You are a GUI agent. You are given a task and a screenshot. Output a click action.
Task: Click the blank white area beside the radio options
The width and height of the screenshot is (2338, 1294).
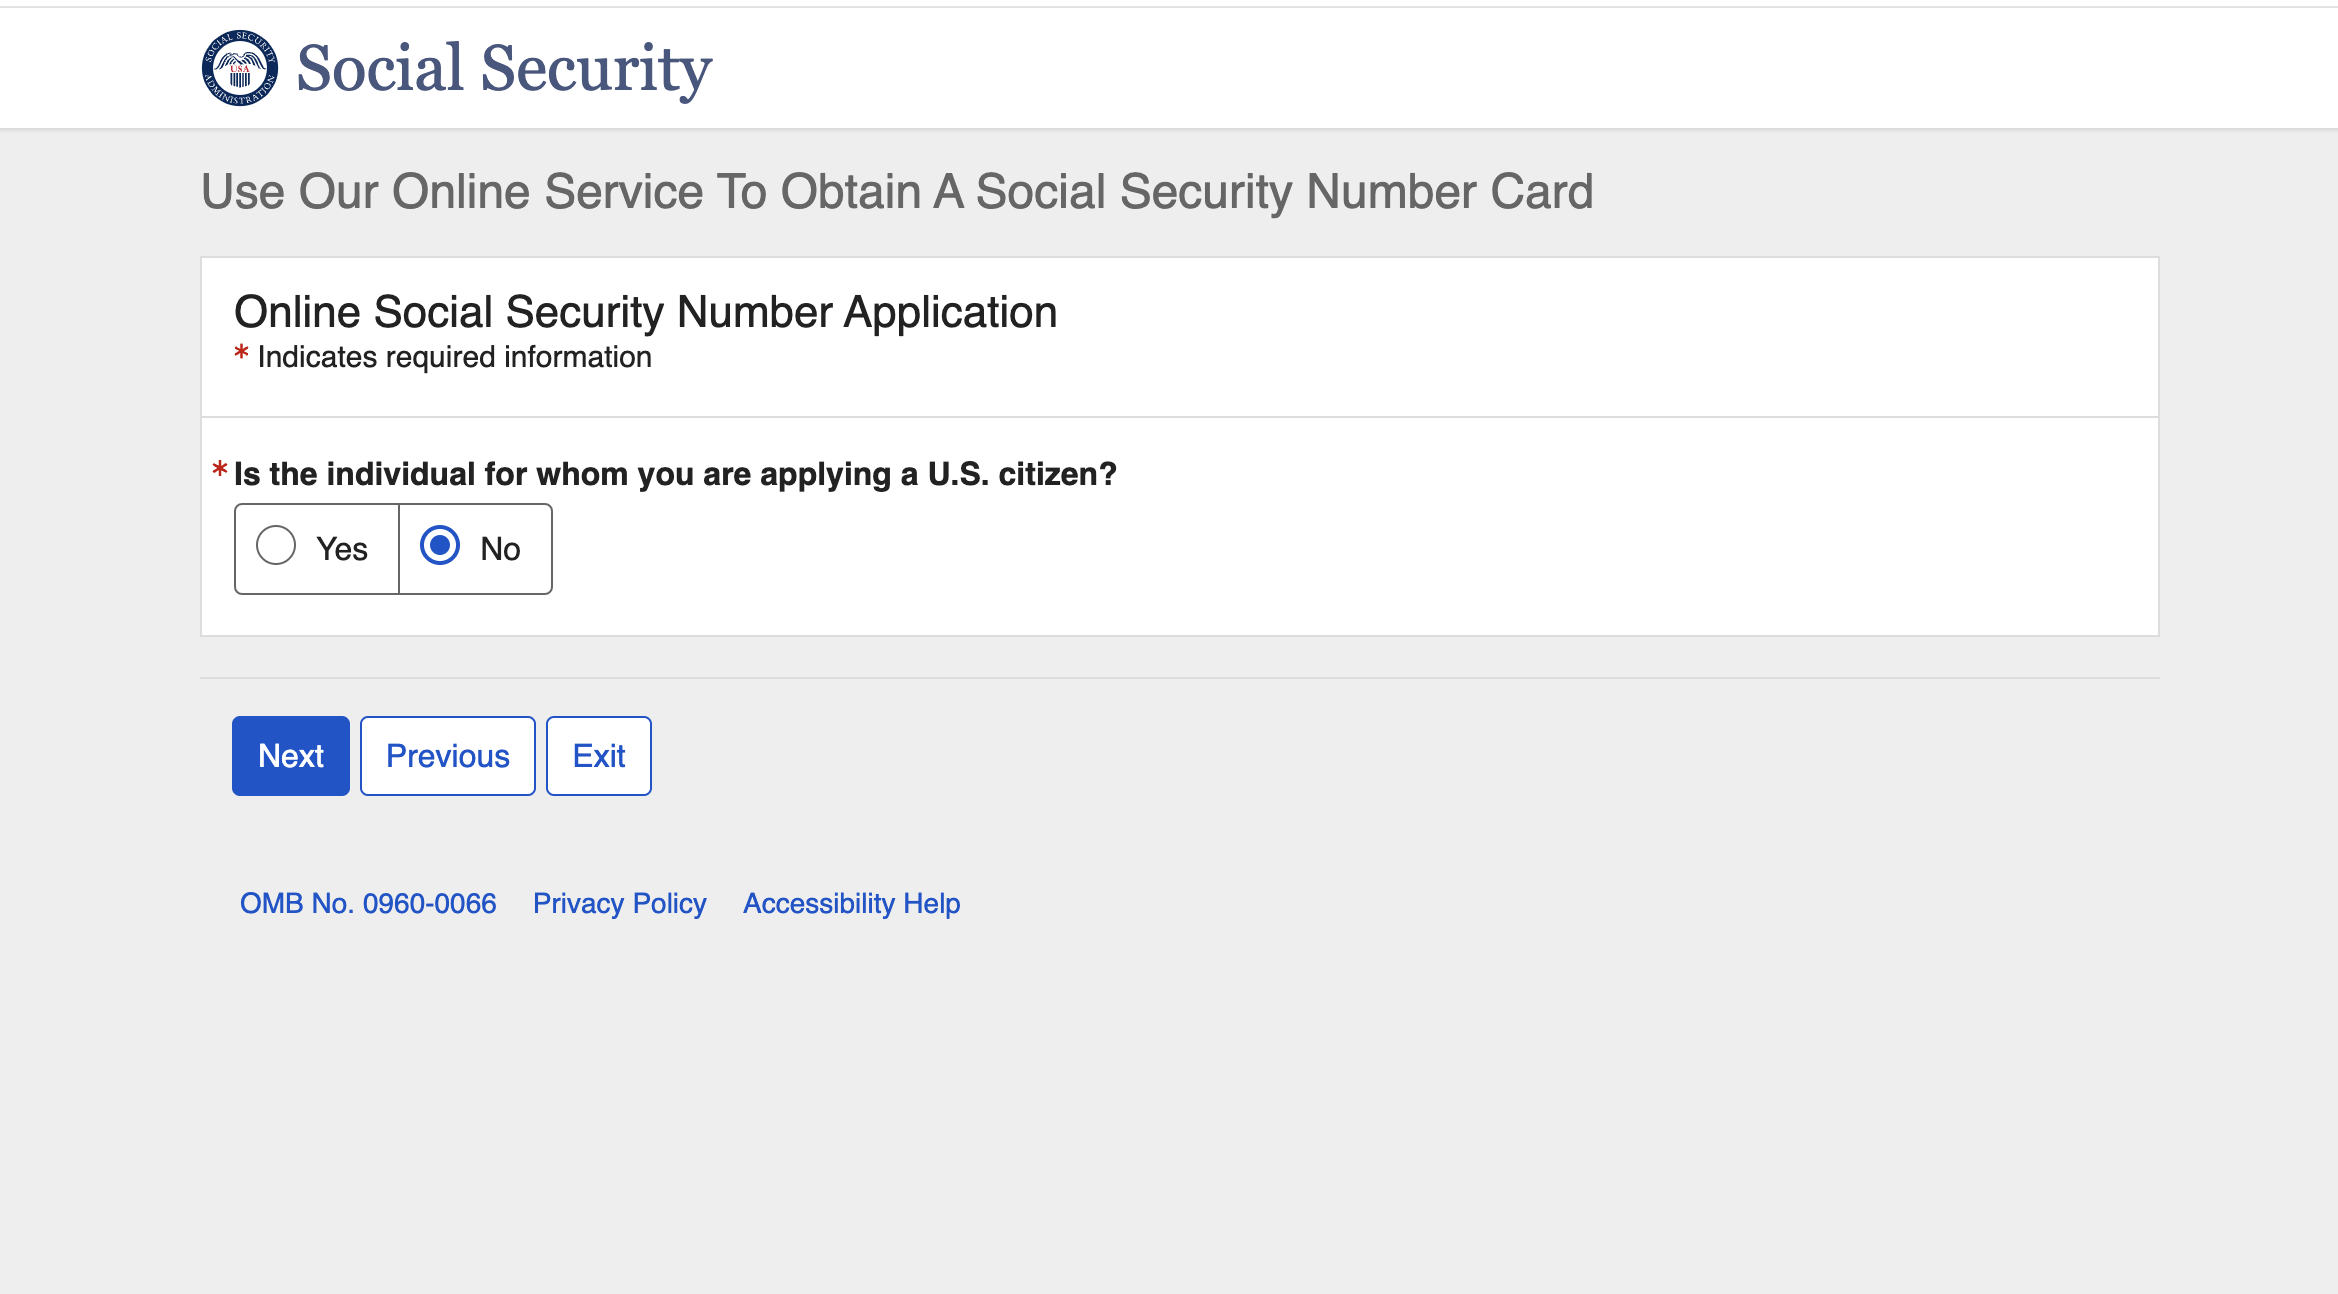click(x=1350, y=549)
